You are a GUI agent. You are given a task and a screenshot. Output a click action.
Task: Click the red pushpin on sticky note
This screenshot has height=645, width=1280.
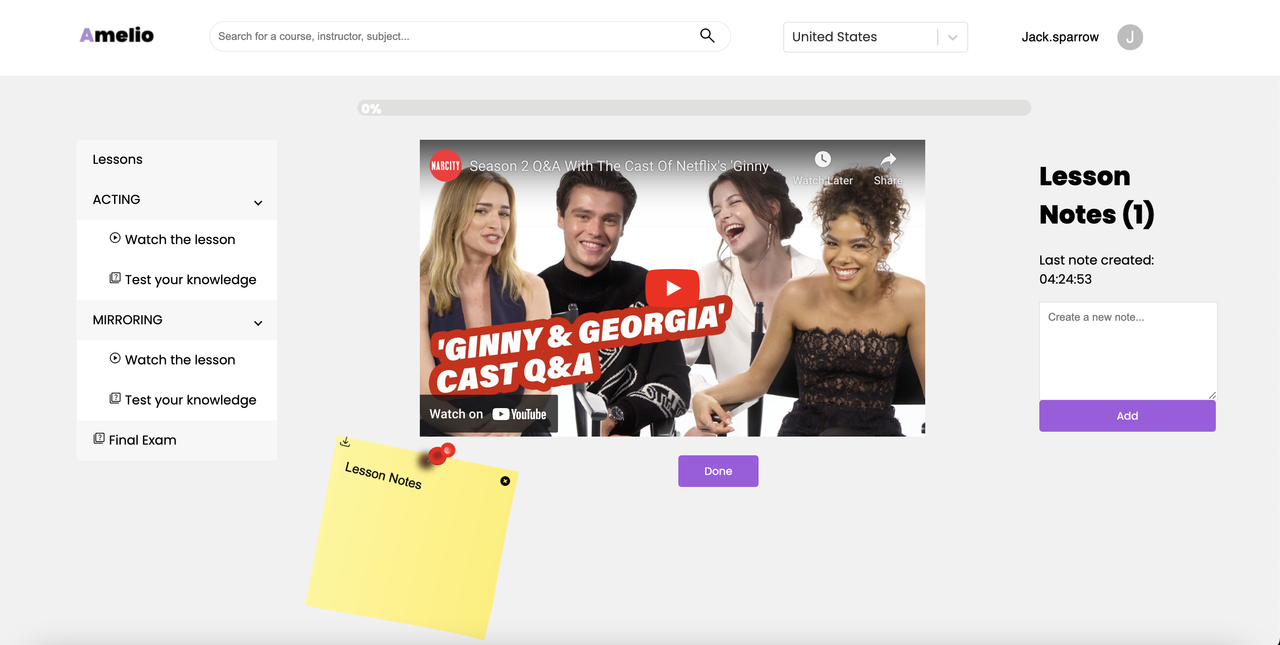(x=441, y=454)
